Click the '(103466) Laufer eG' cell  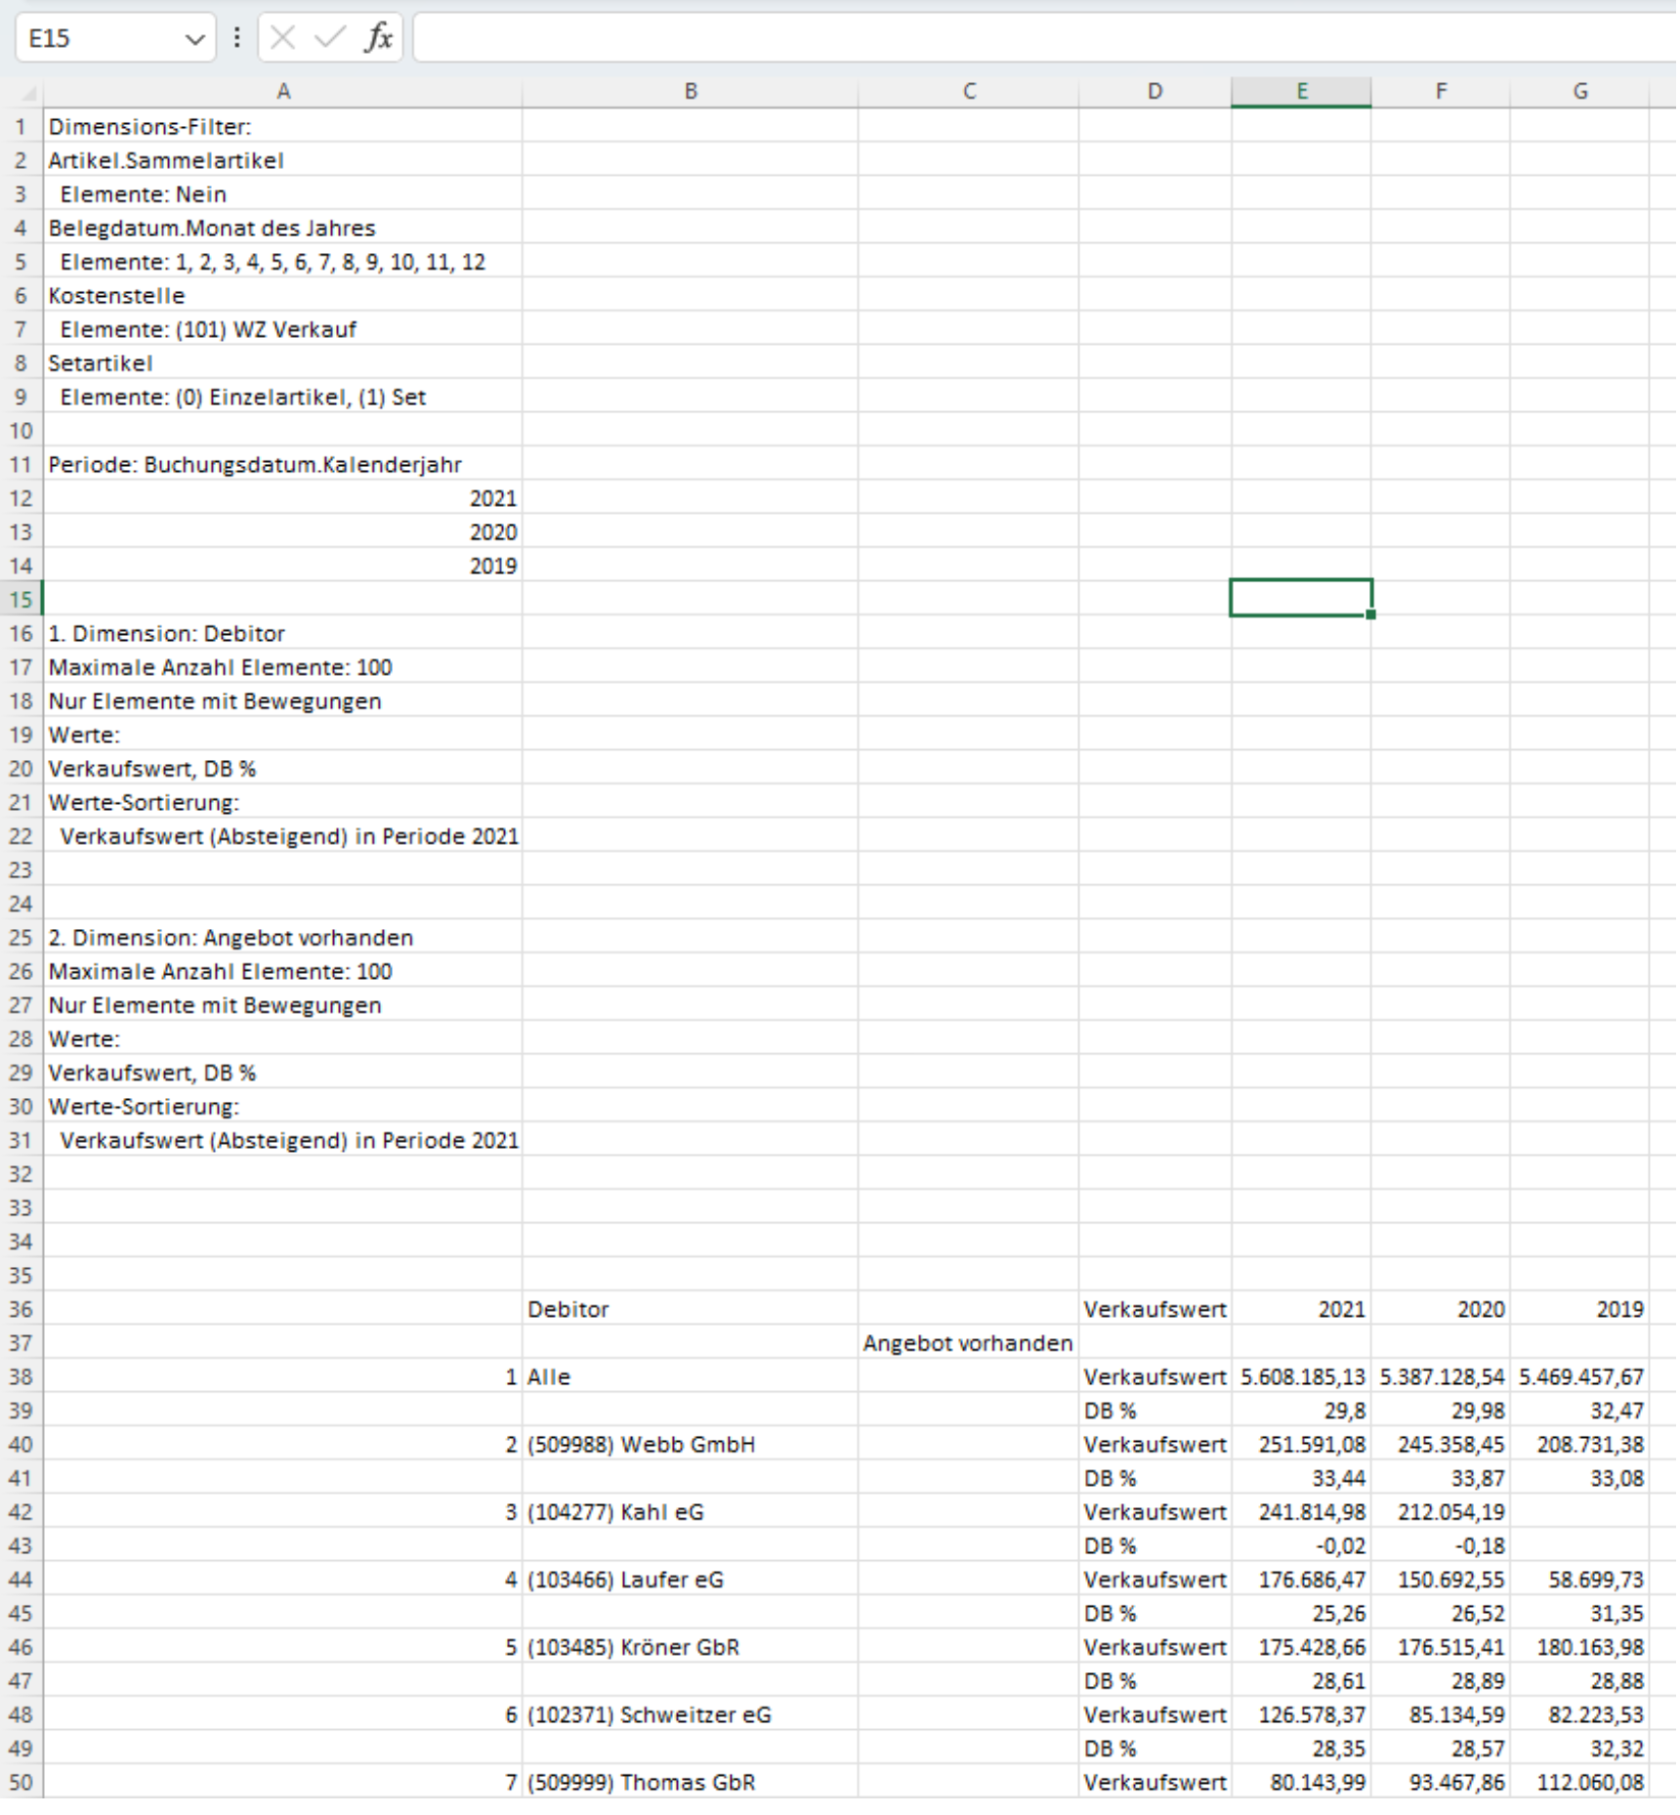click(x=690, y=1580)
